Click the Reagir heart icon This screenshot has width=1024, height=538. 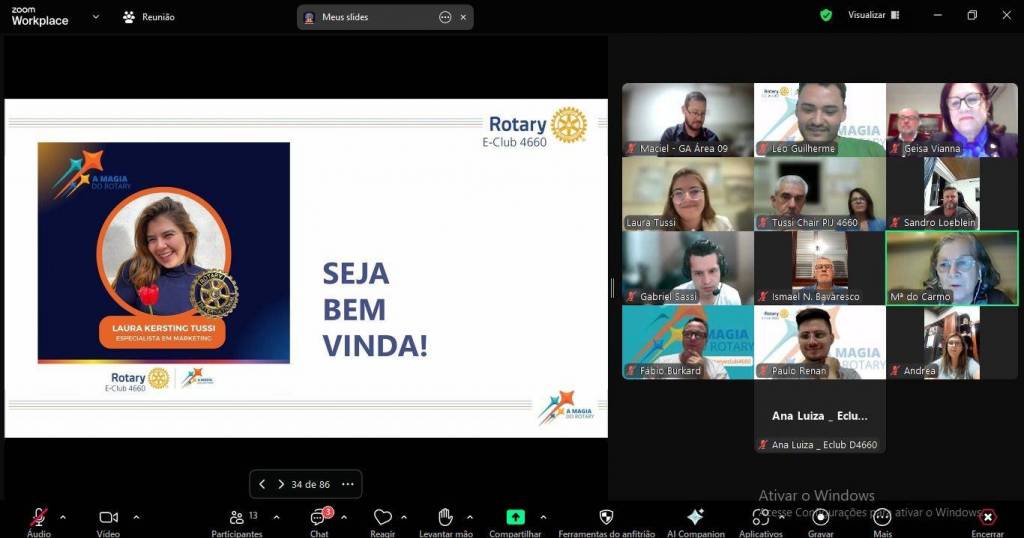[x=382, y=518]
